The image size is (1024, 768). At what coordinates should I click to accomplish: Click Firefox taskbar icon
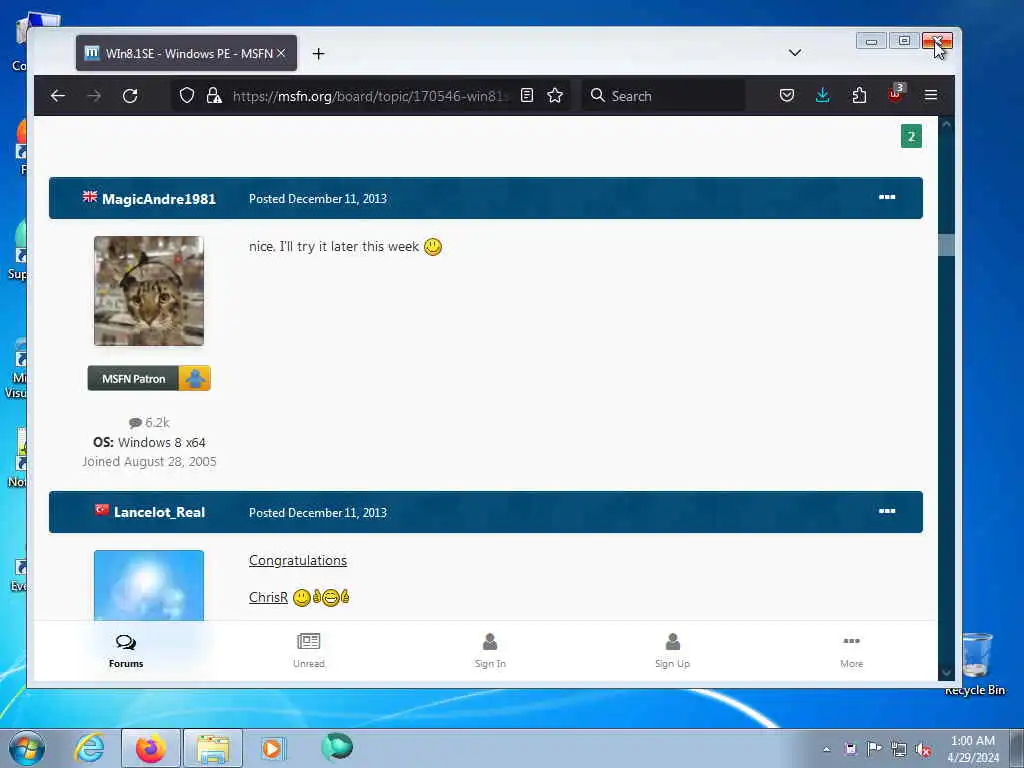tap(151, 748)
